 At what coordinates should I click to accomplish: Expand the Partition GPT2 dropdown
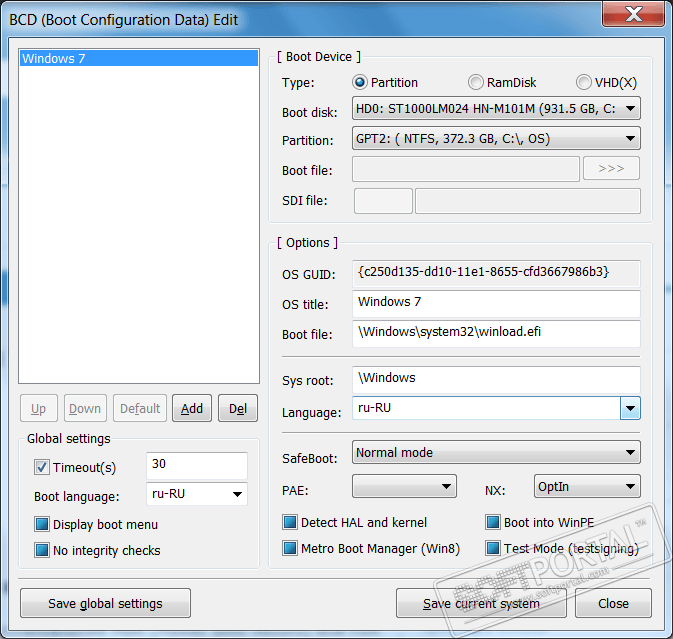pyautogui.click(x=496, y=138)
